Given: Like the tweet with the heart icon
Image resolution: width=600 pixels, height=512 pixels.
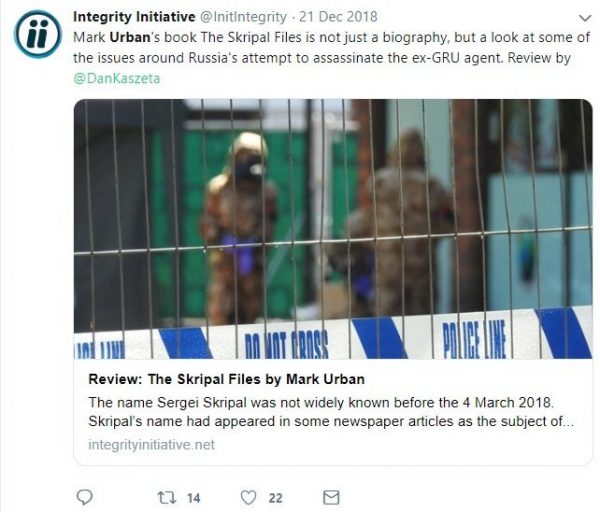Looking at the screenshot, I should pos(248,497).
